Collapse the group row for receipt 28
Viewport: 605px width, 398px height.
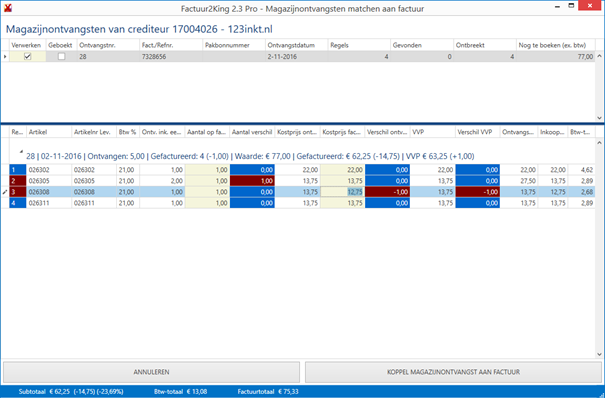22,151
